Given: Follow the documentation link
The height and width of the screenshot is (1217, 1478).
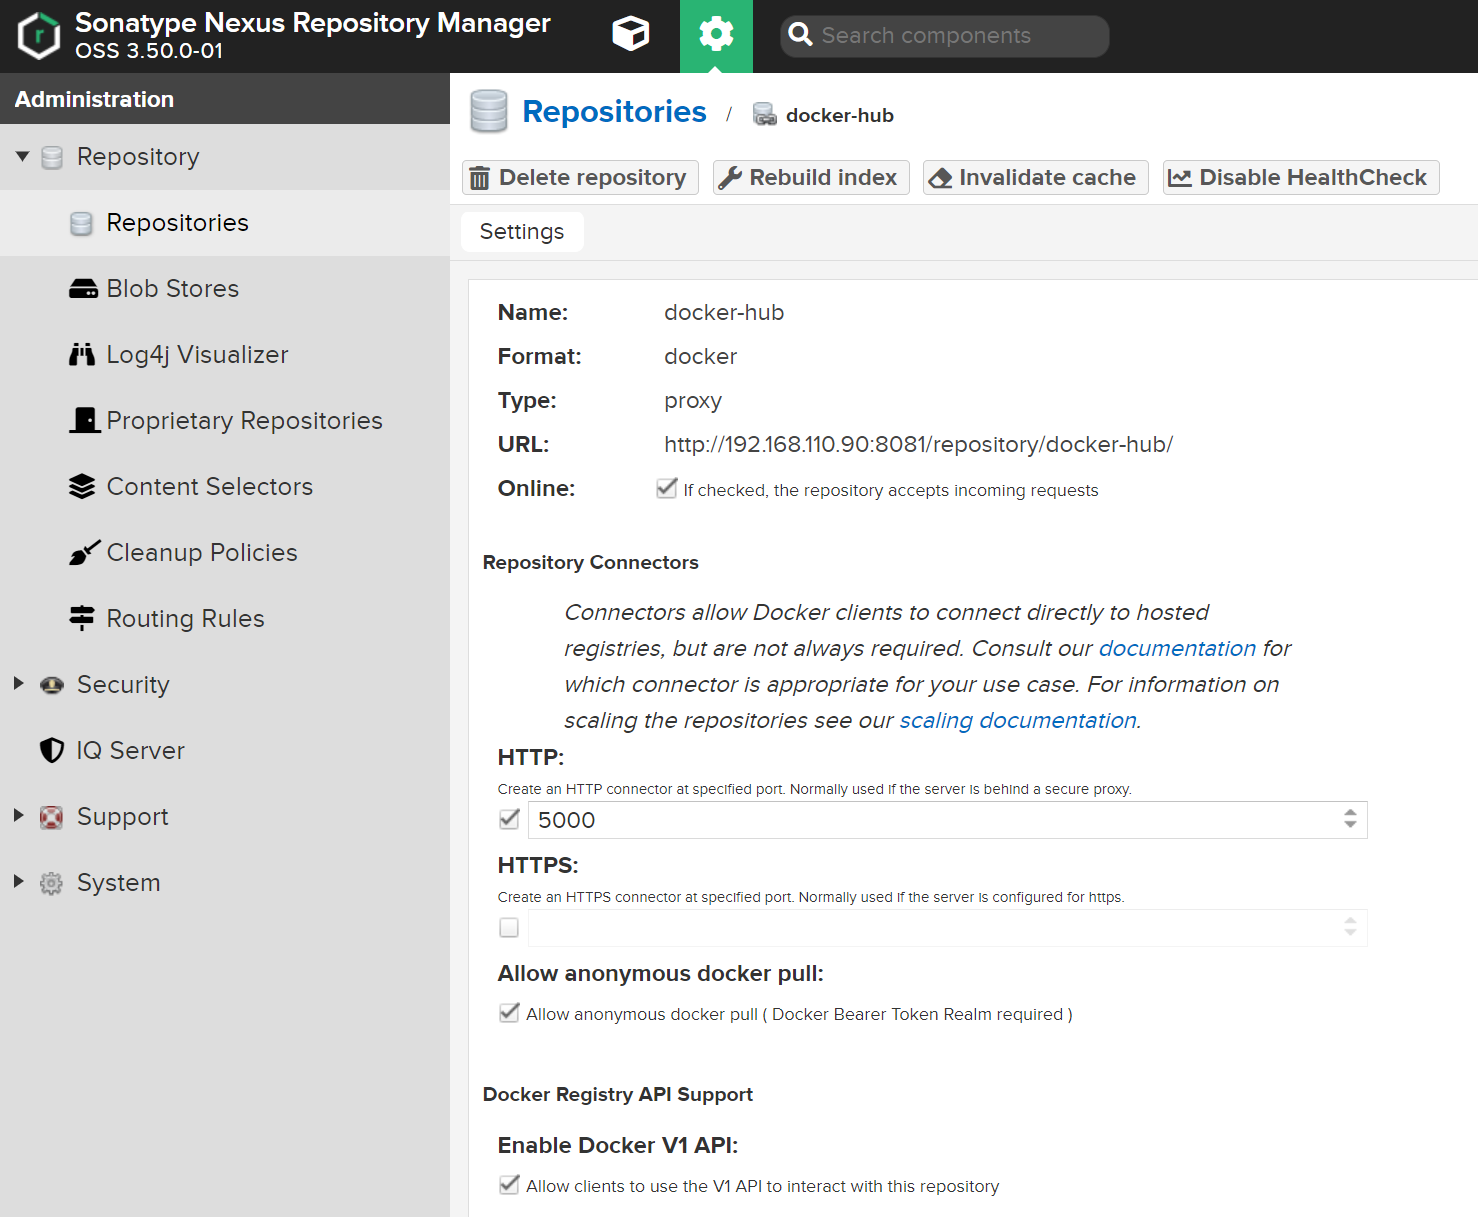Looking at the screenshot, I should 1177,649.
